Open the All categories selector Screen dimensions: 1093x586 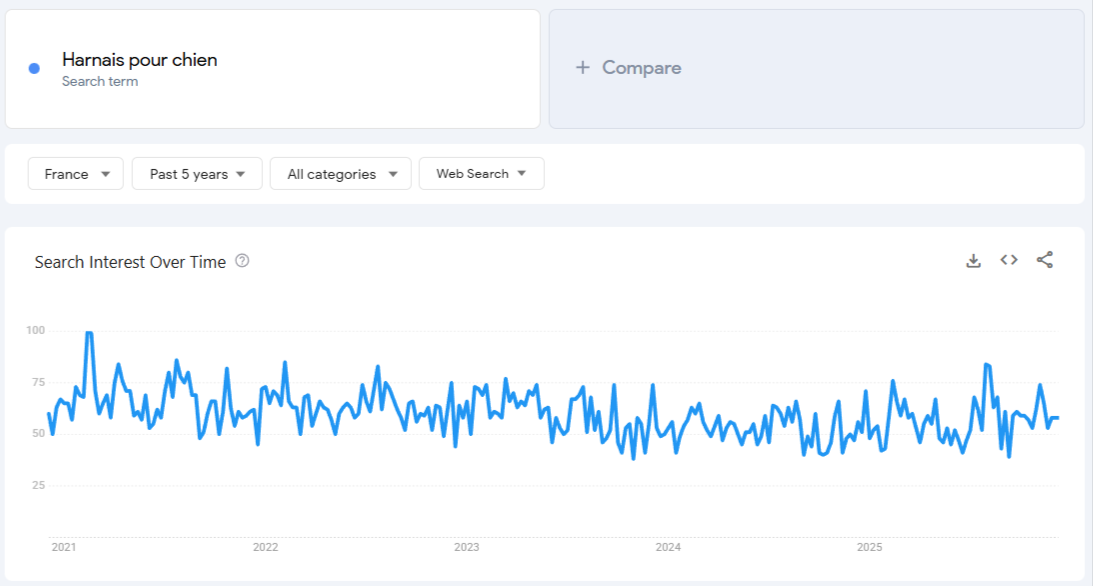tap(340, 173)
